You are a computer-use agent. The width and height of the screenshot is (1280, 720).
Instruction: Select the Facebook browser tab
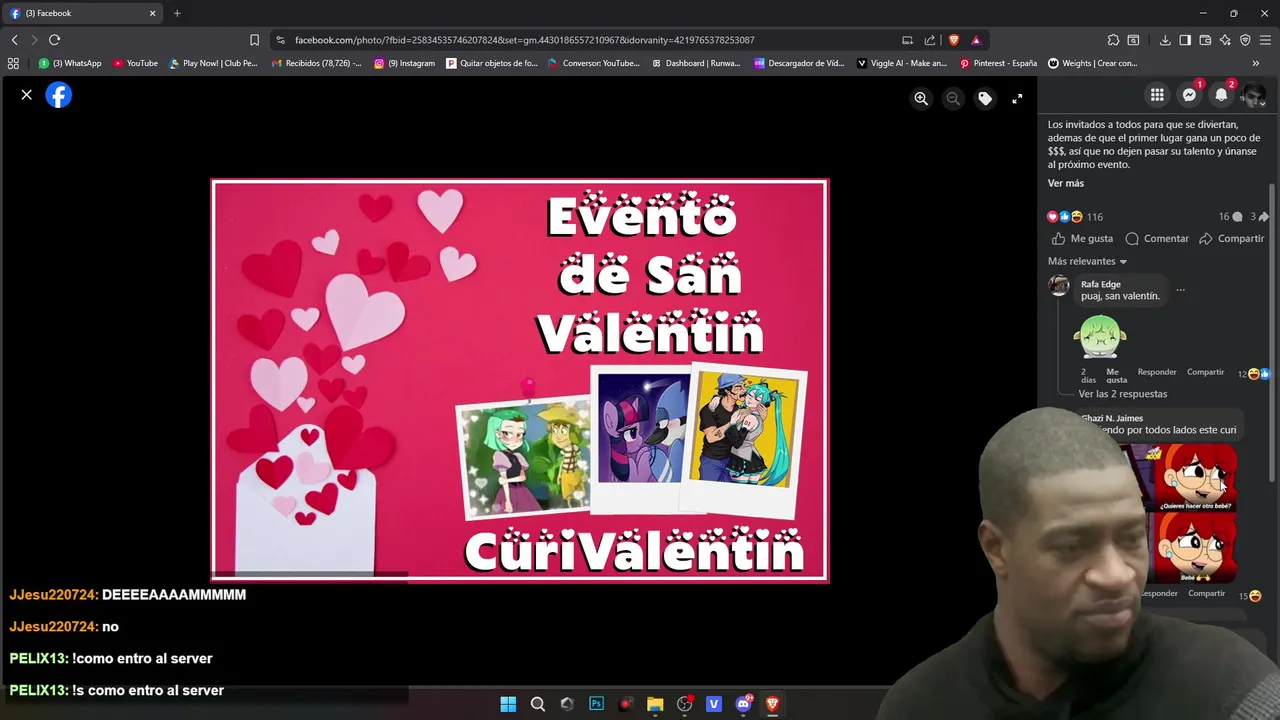click(80, 13)
